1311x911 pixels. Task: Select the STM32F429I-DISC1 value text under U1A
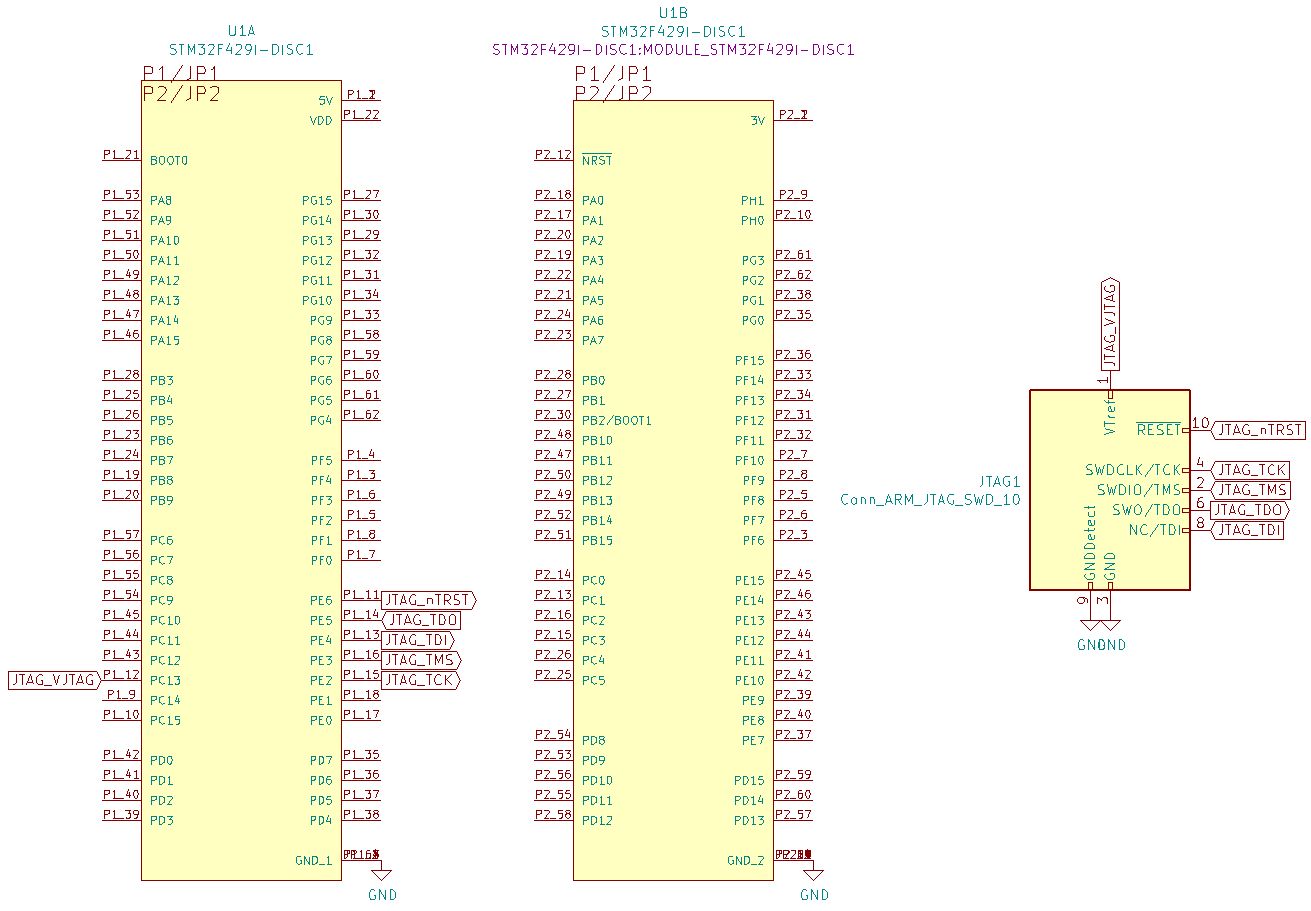point(241,49)
